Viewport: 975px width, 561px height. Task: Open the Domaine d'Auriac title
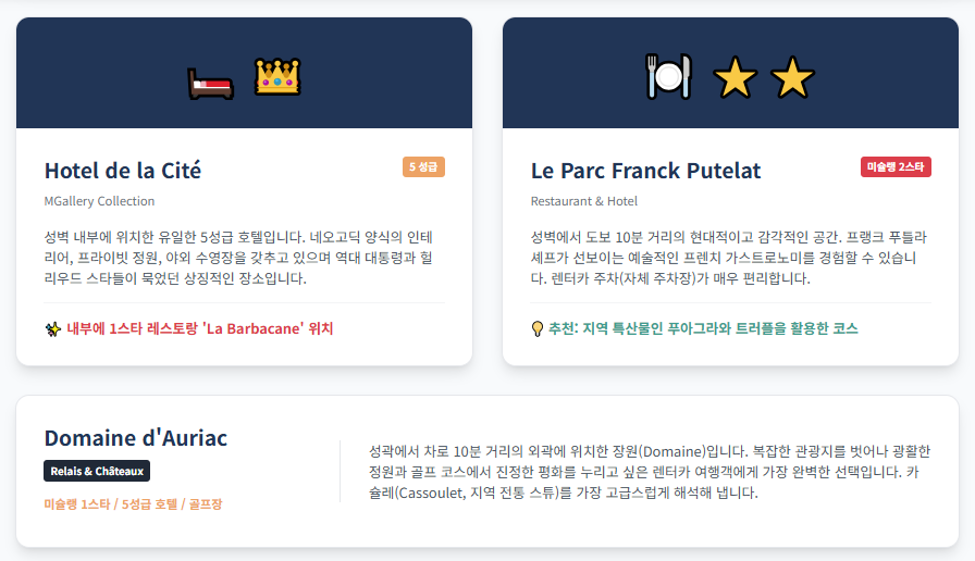pos(136,438)
